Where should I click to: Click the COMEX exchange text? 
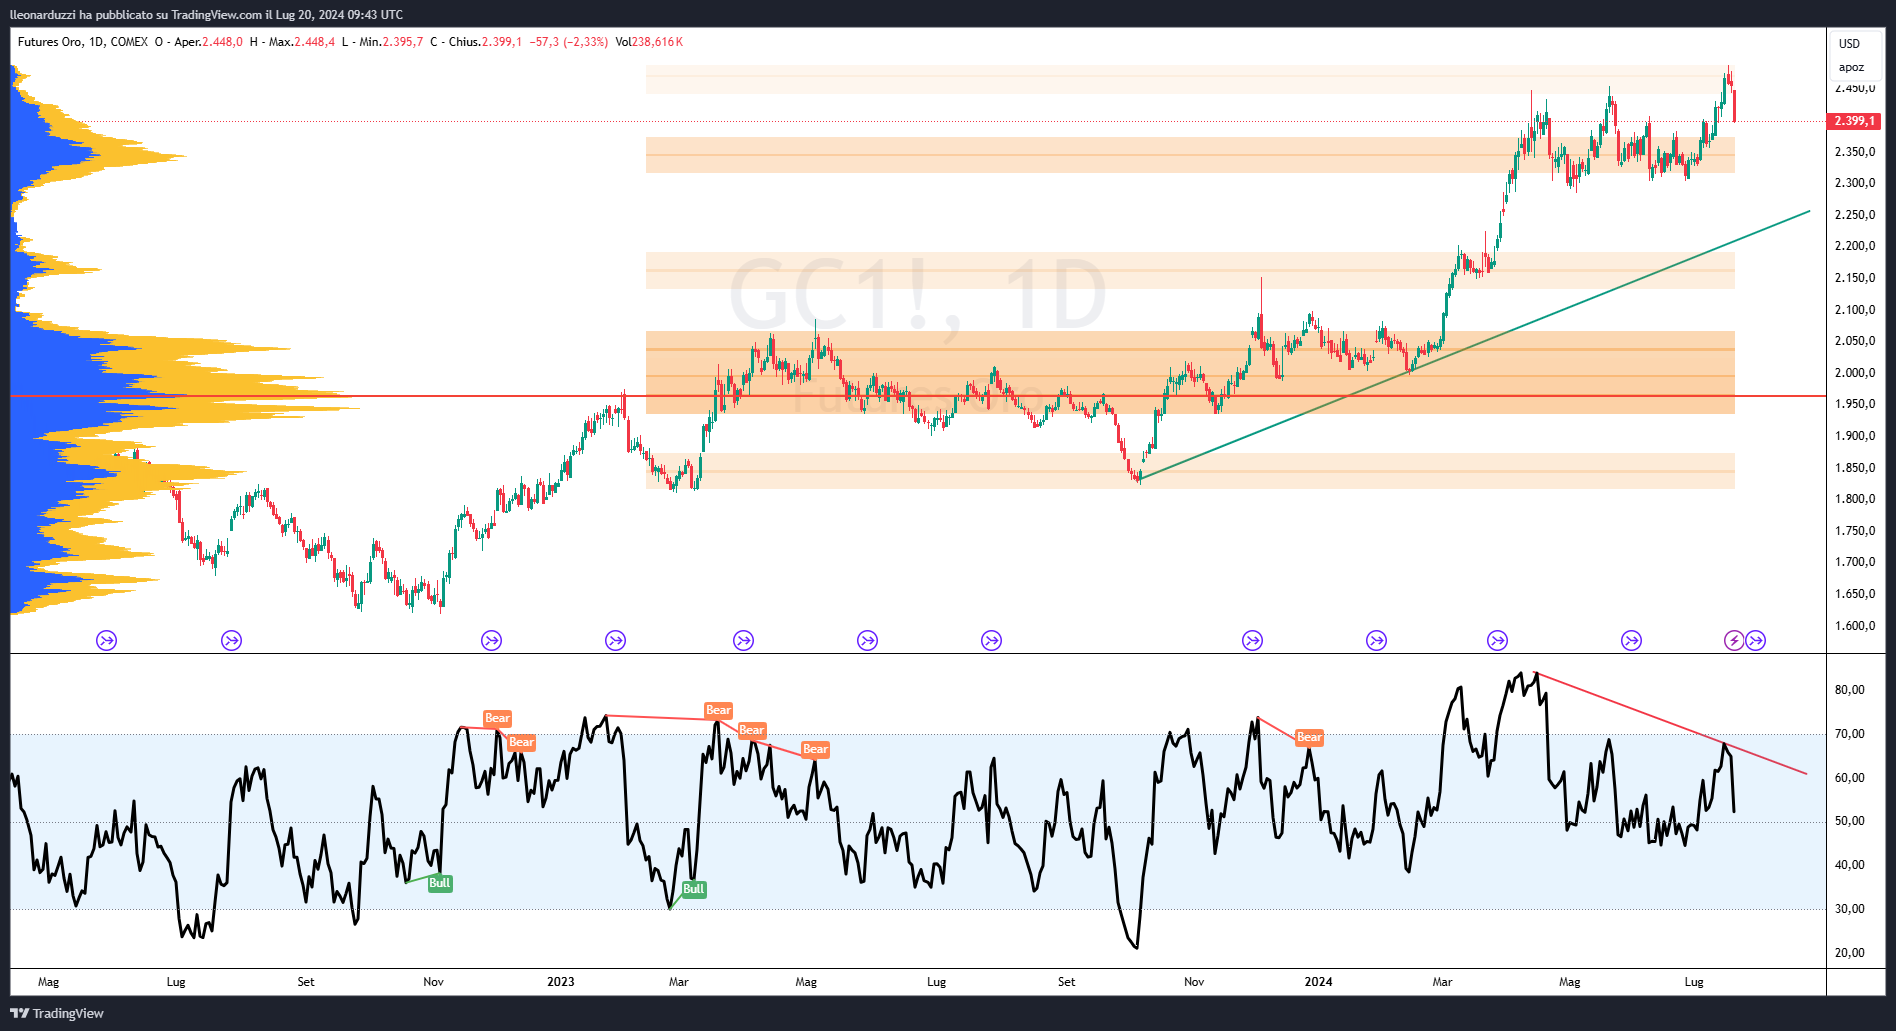pyautogui.click(x=129, y=42)
